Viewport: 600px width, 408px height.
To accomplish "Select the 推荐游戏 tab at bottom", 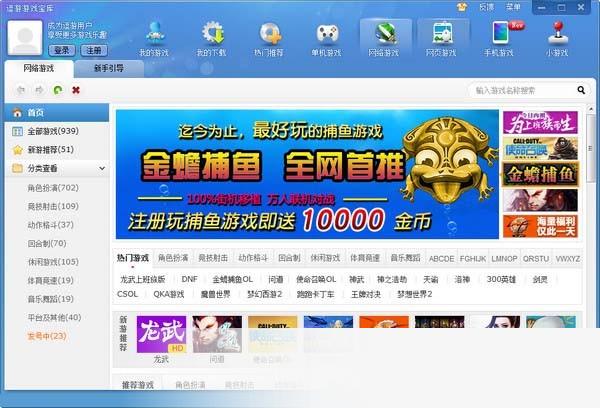I will tap(137, 385).
